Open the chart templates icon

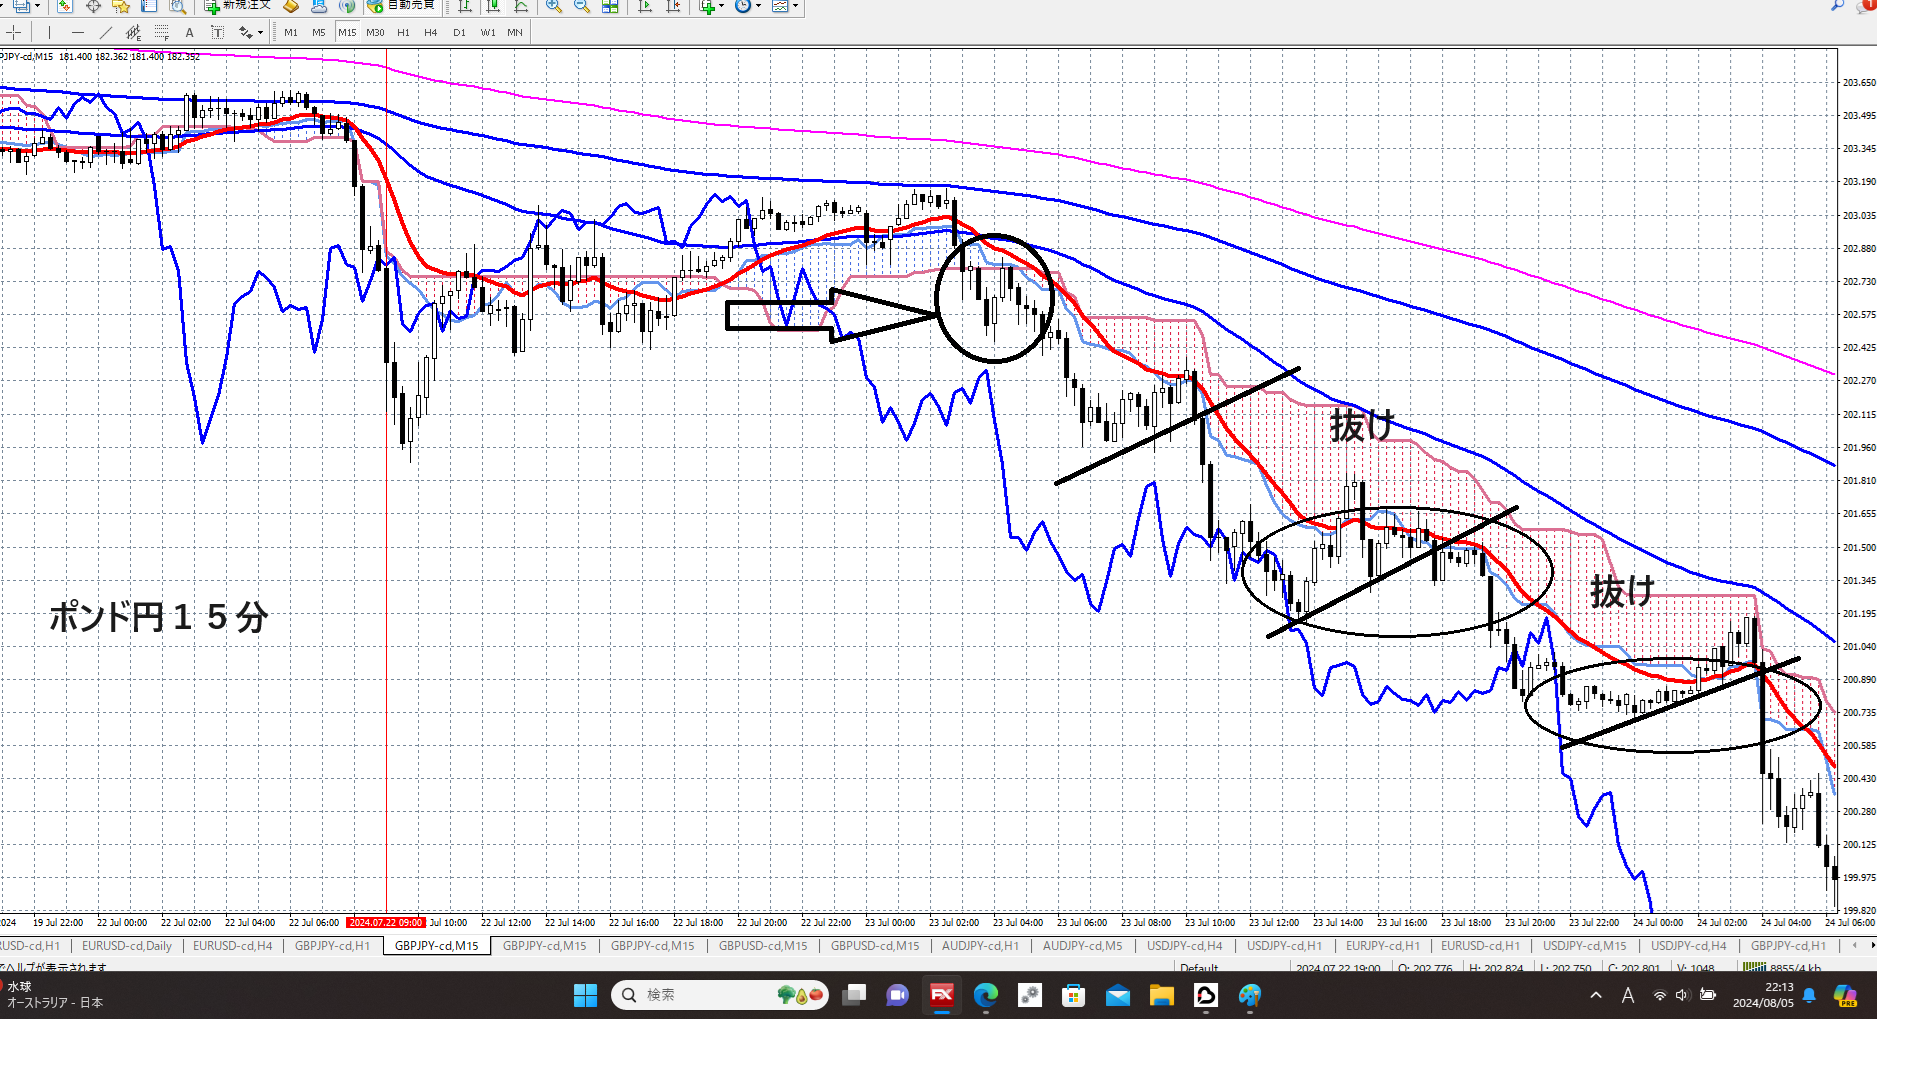[780, 6]
